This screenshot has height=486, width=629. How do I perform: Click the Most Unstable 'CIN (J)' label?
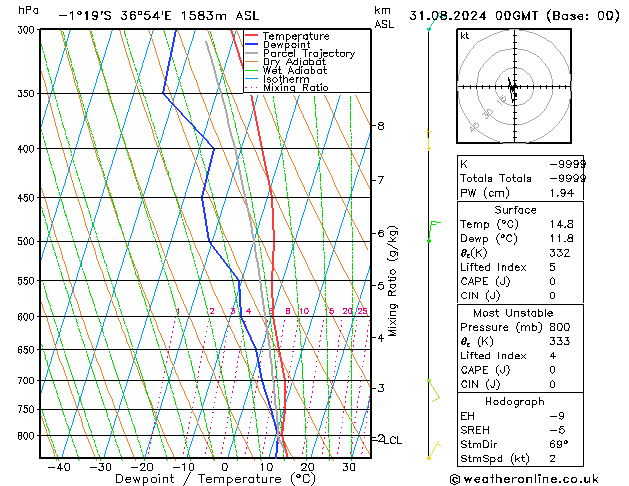tap(480, 385)
